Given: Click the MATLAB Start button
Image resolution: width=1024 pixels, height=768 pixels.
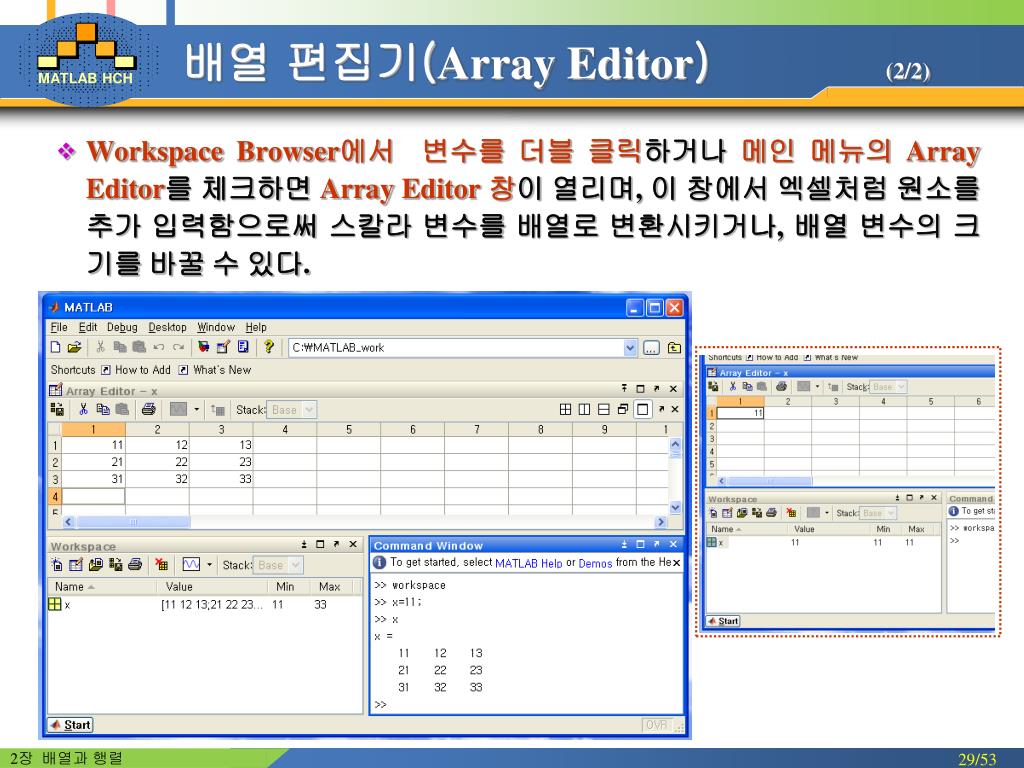Looking at the screenshot, I should pyautogui.click(x=71, y=725).
